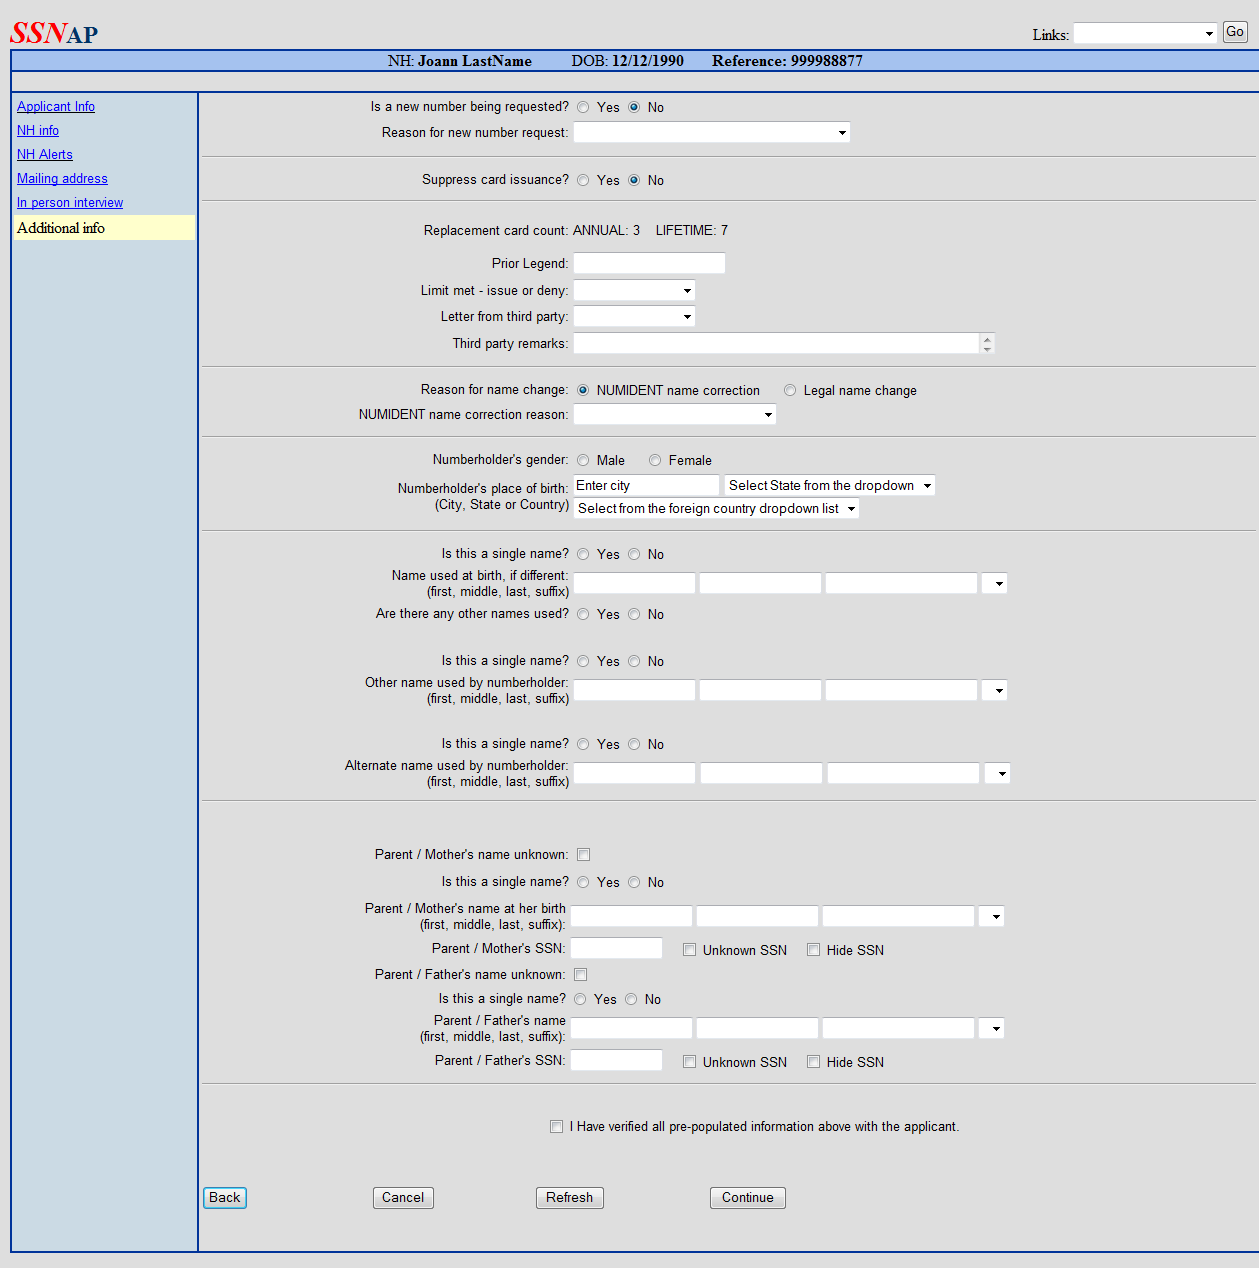Check Parent / Mother's name unknown box
Viewport: 1259px width, 1268px height.
click(583, 854)
